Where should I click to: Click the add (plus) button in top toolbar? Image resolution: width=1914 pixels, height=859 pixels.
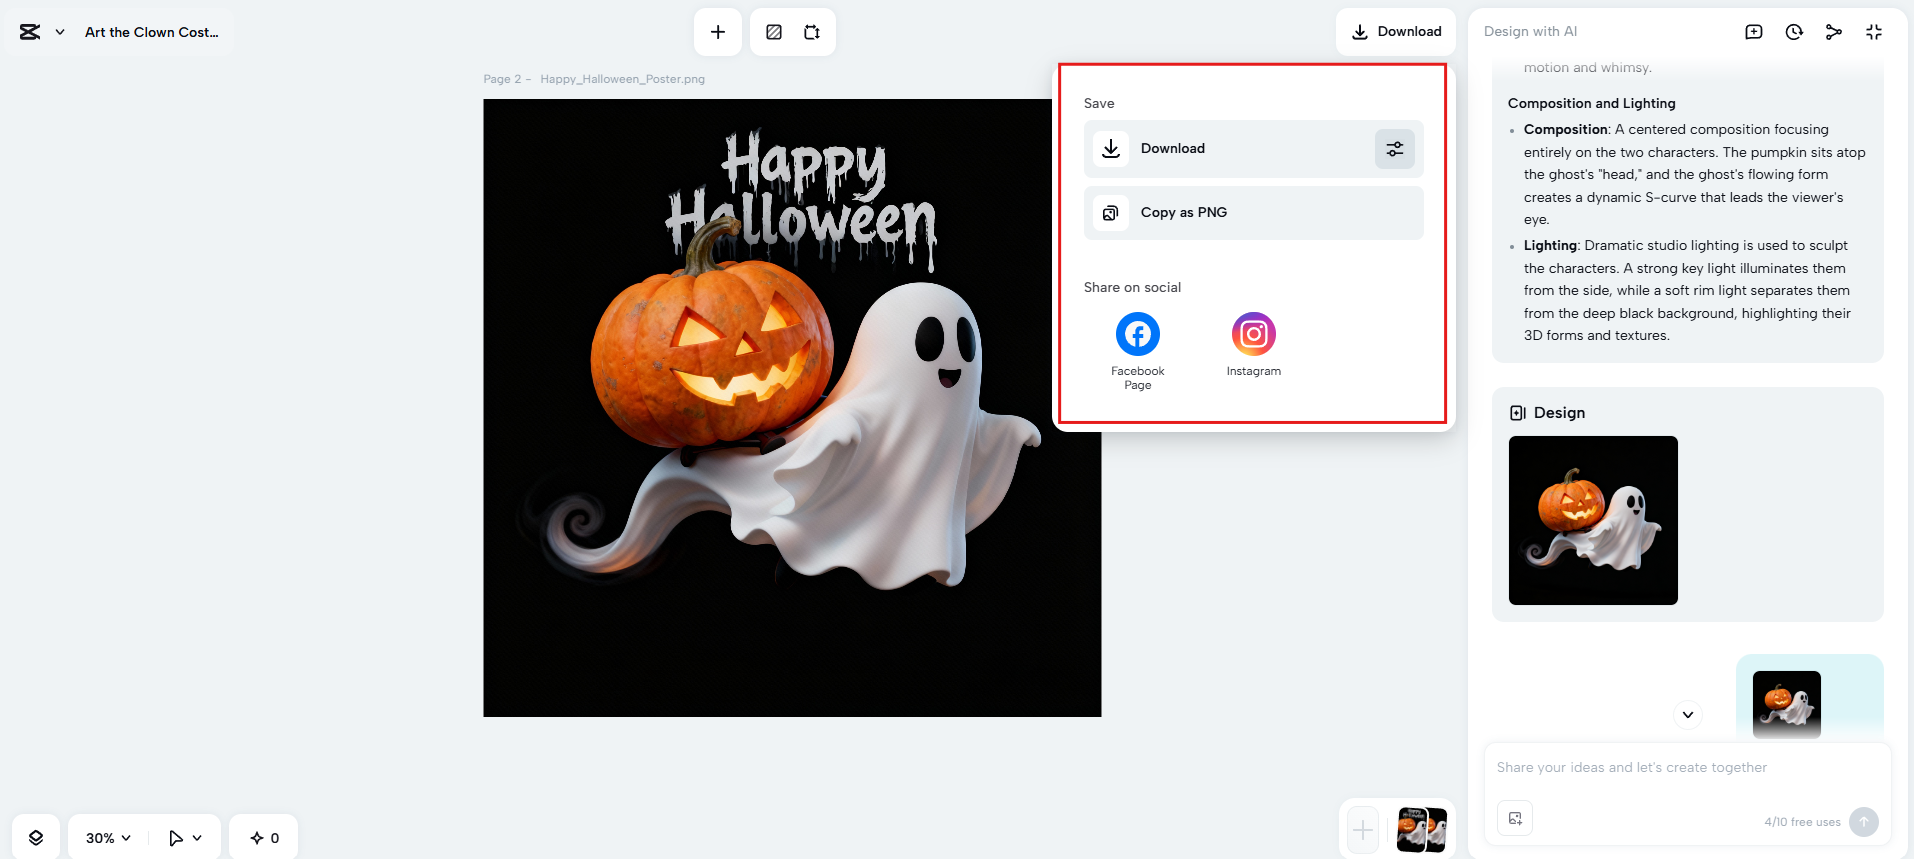718,32
